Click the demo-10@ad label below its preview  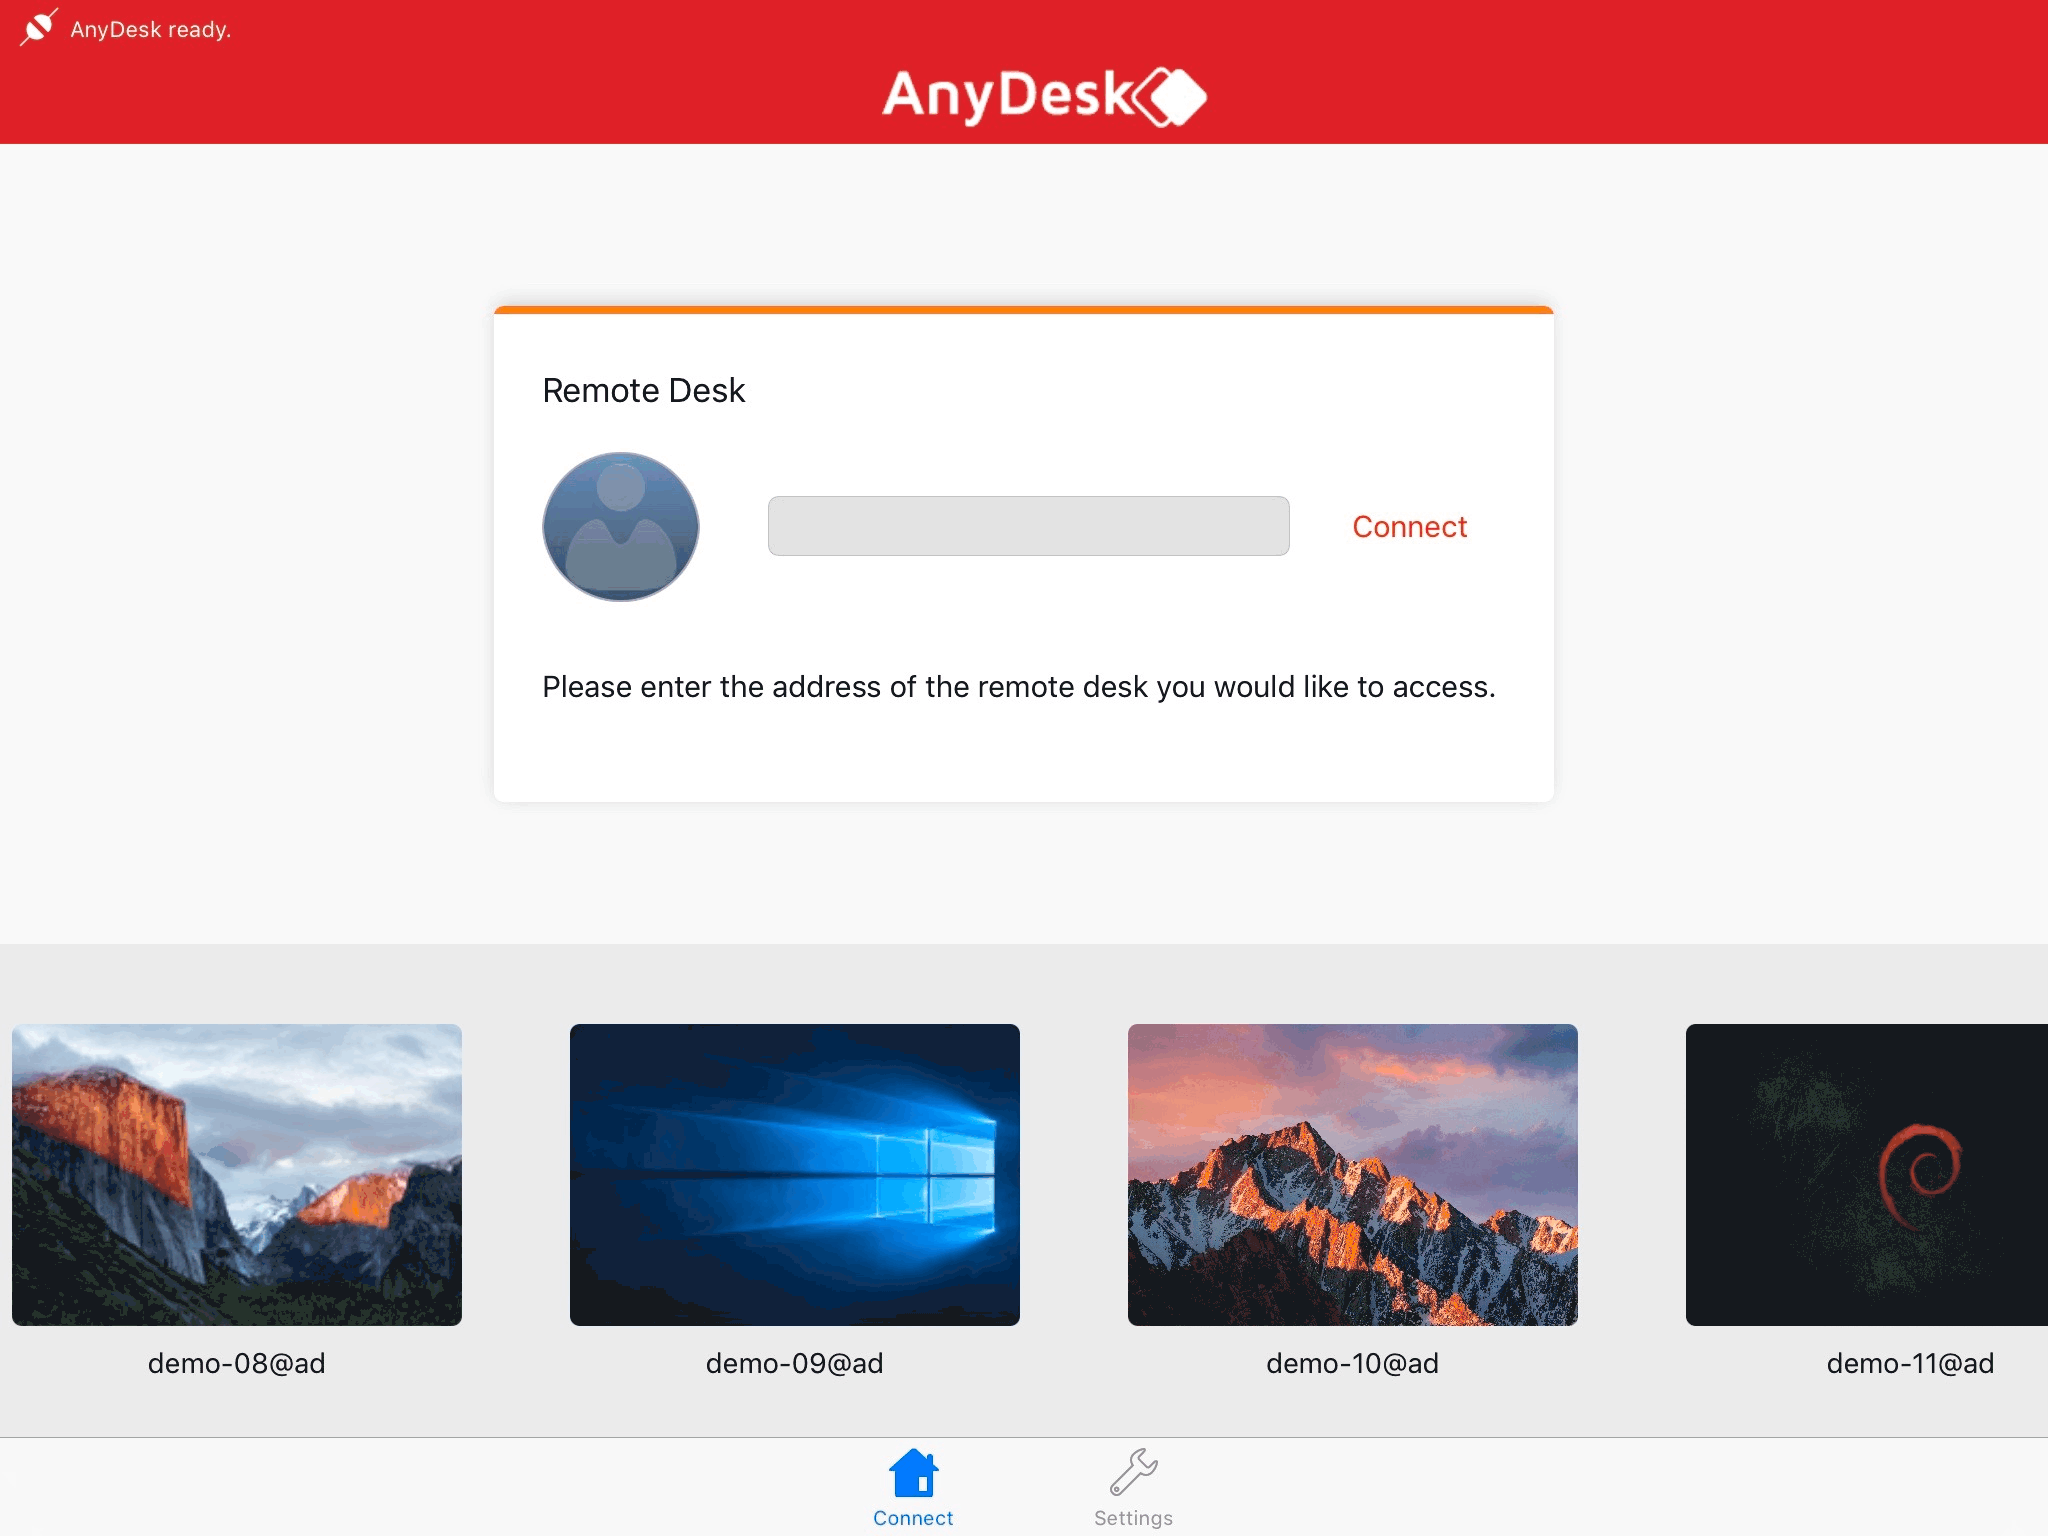click(1352, 1363)
